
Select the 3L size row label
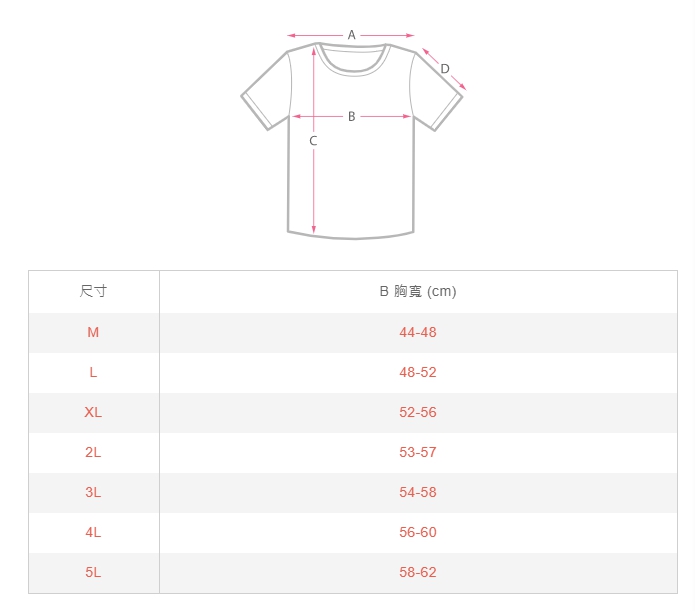(93, 492)
